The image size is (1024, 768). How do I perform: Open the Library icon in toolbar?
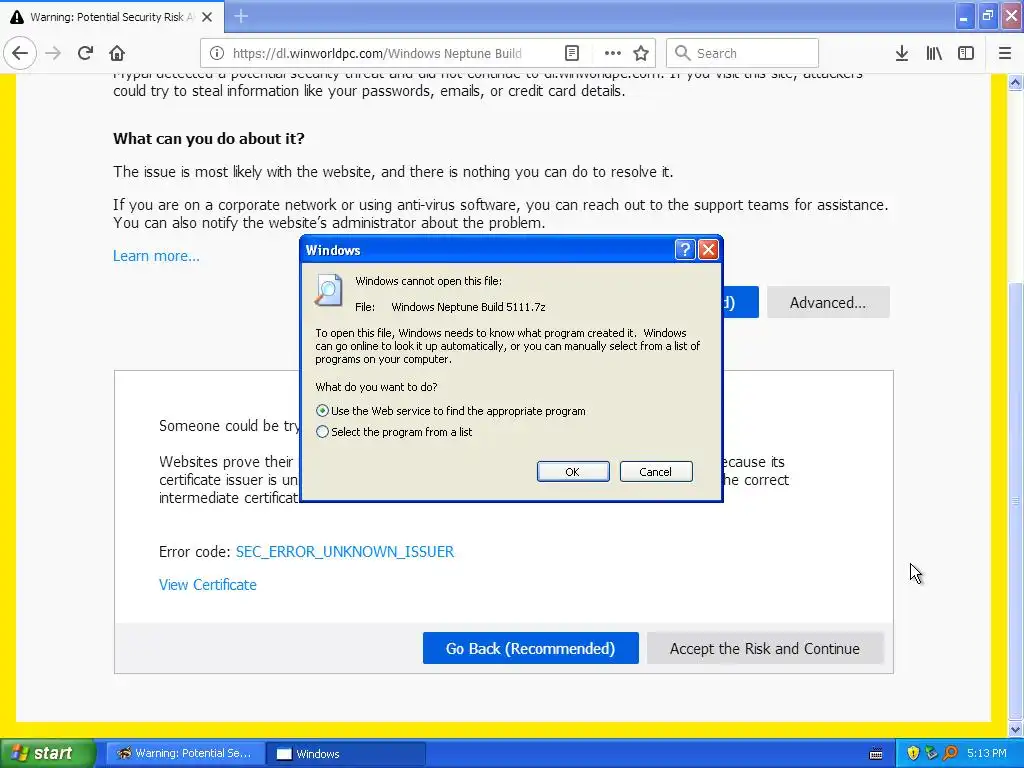click(934, 54)
